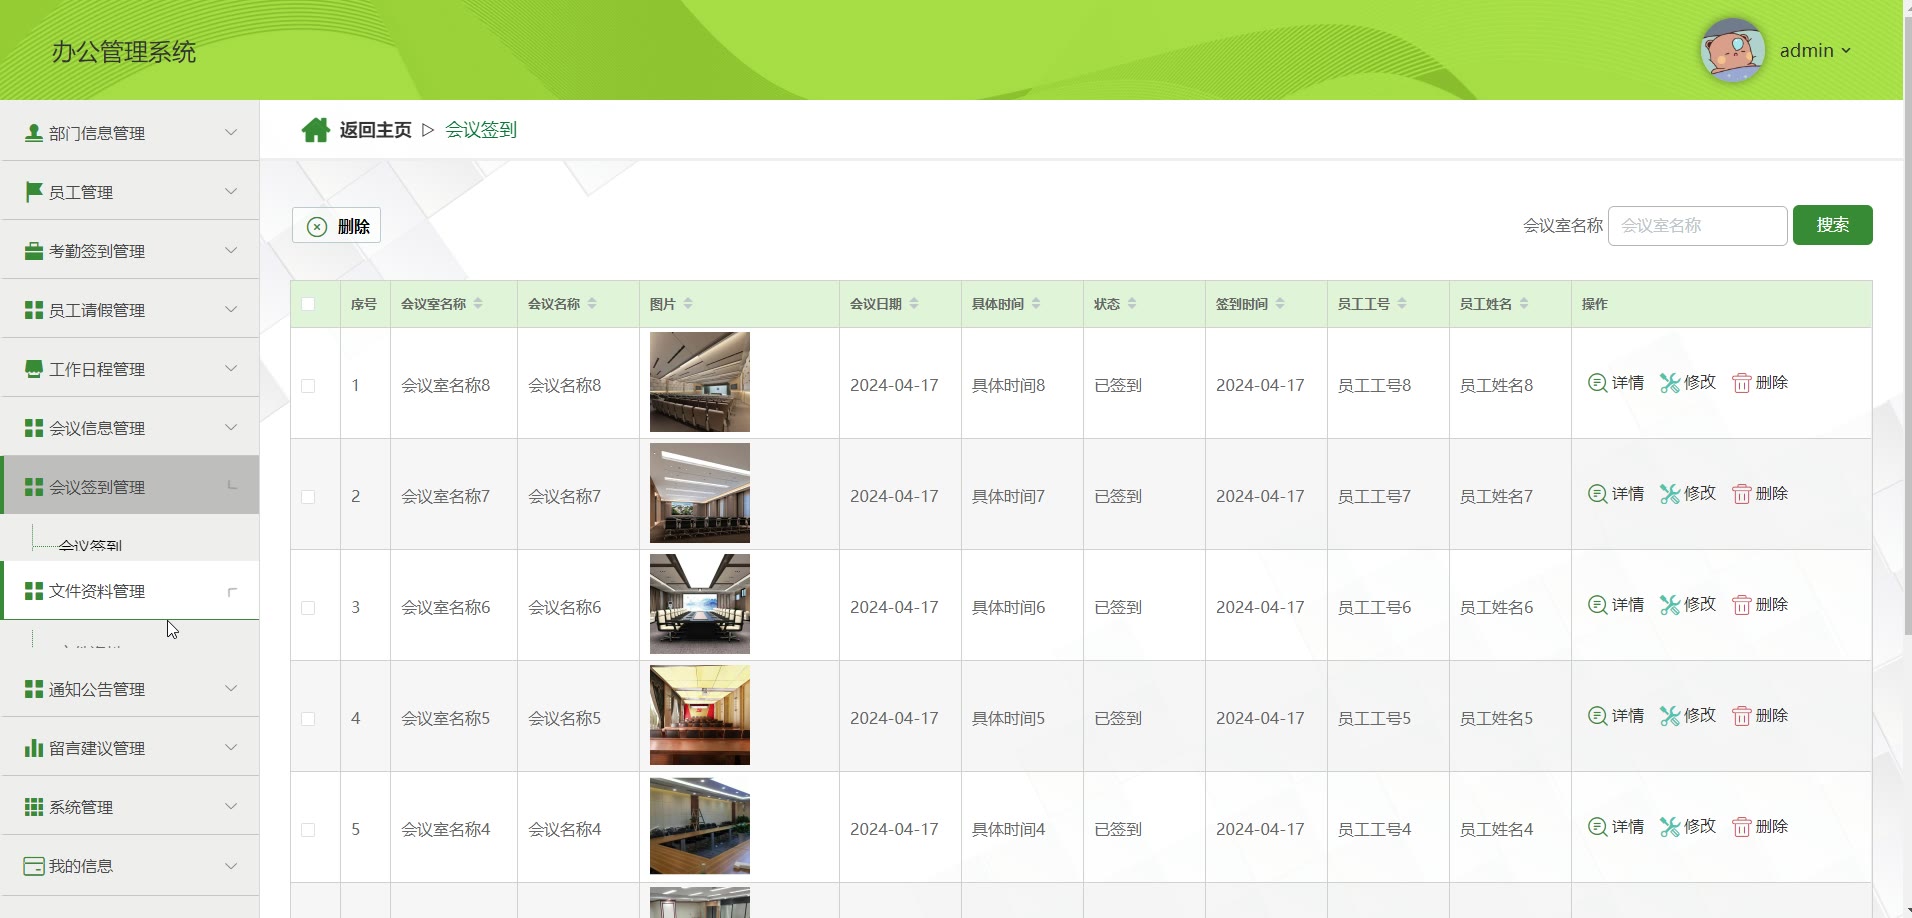Check the row 3 checkbox
The height and width of the screenshot is (918, 1912).
308,608
